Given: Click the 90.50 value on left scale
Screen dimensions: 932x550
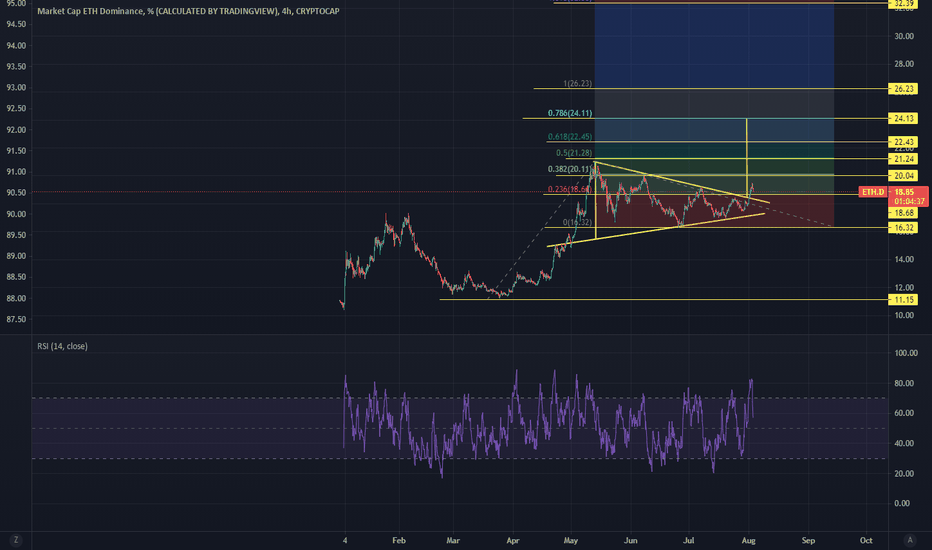Looking at the screenshot, I should click(x=16, y=193).
